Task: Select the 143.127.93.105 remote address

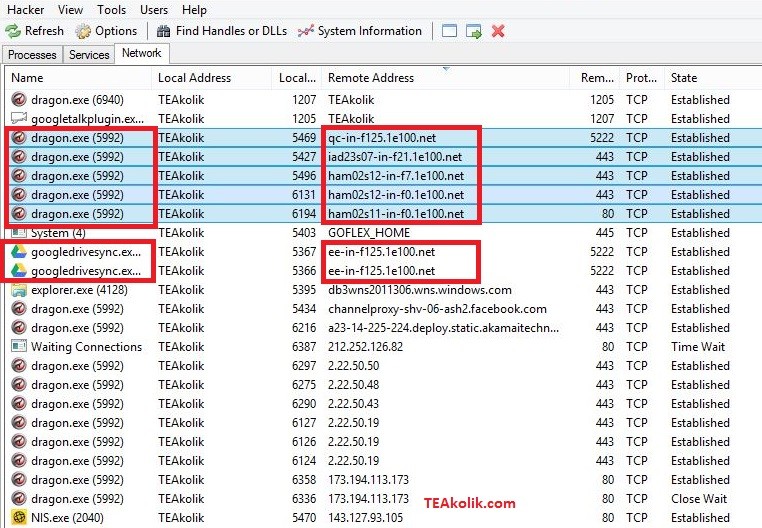Action: [x=365, y=517]
